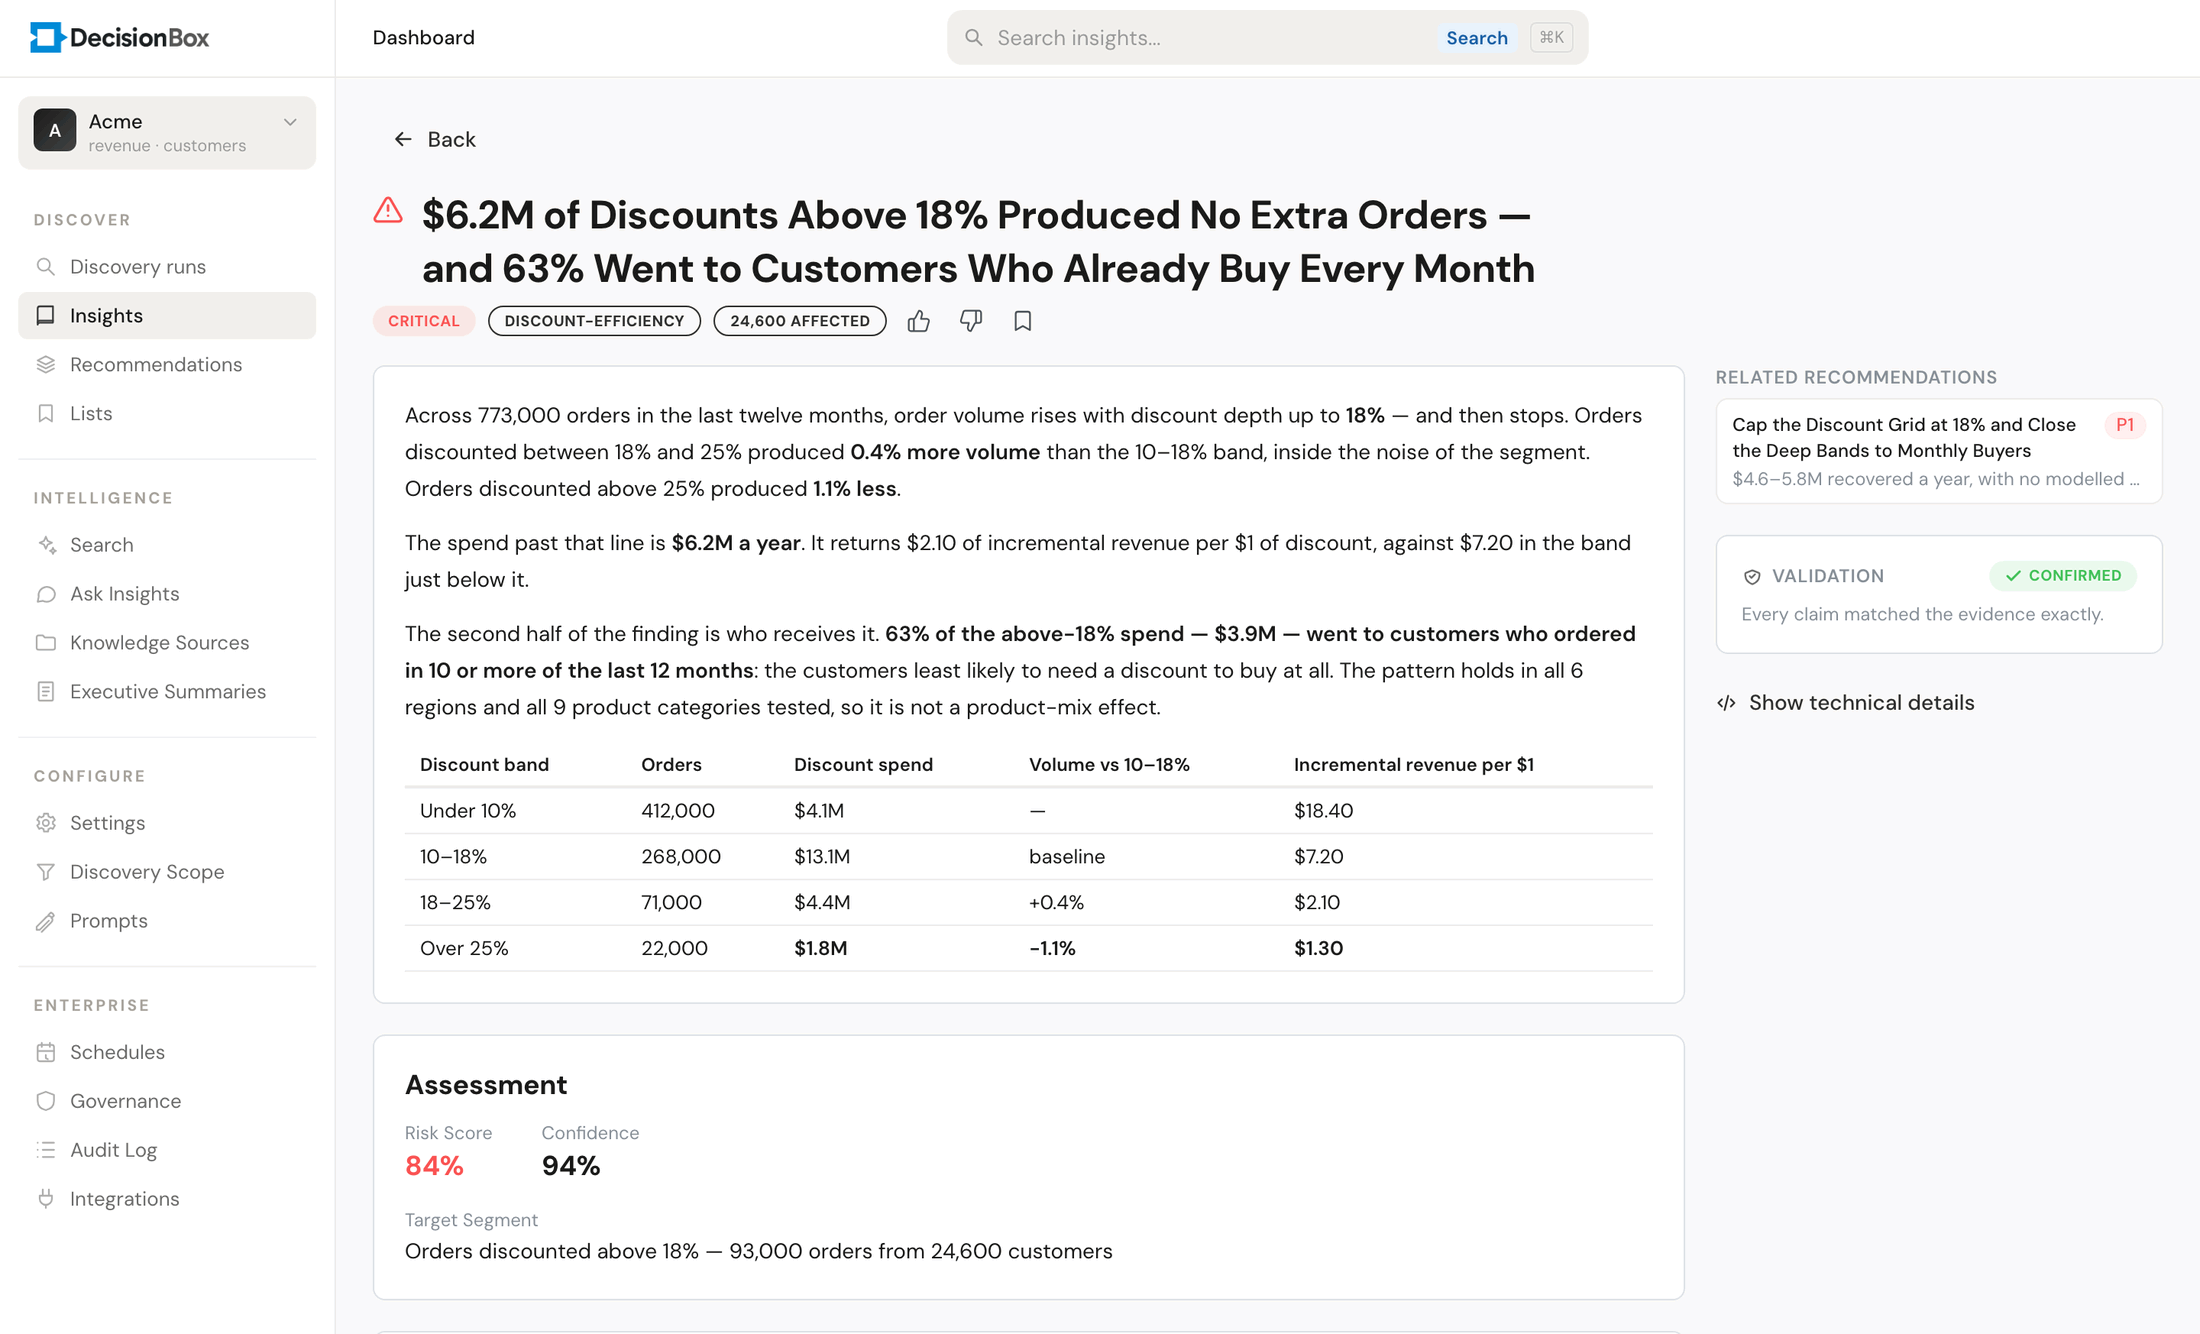Open Discovery Scope funnel icon
Image resolution: width=2200 pixels, height=1334 pixels.
pos(46,872)
